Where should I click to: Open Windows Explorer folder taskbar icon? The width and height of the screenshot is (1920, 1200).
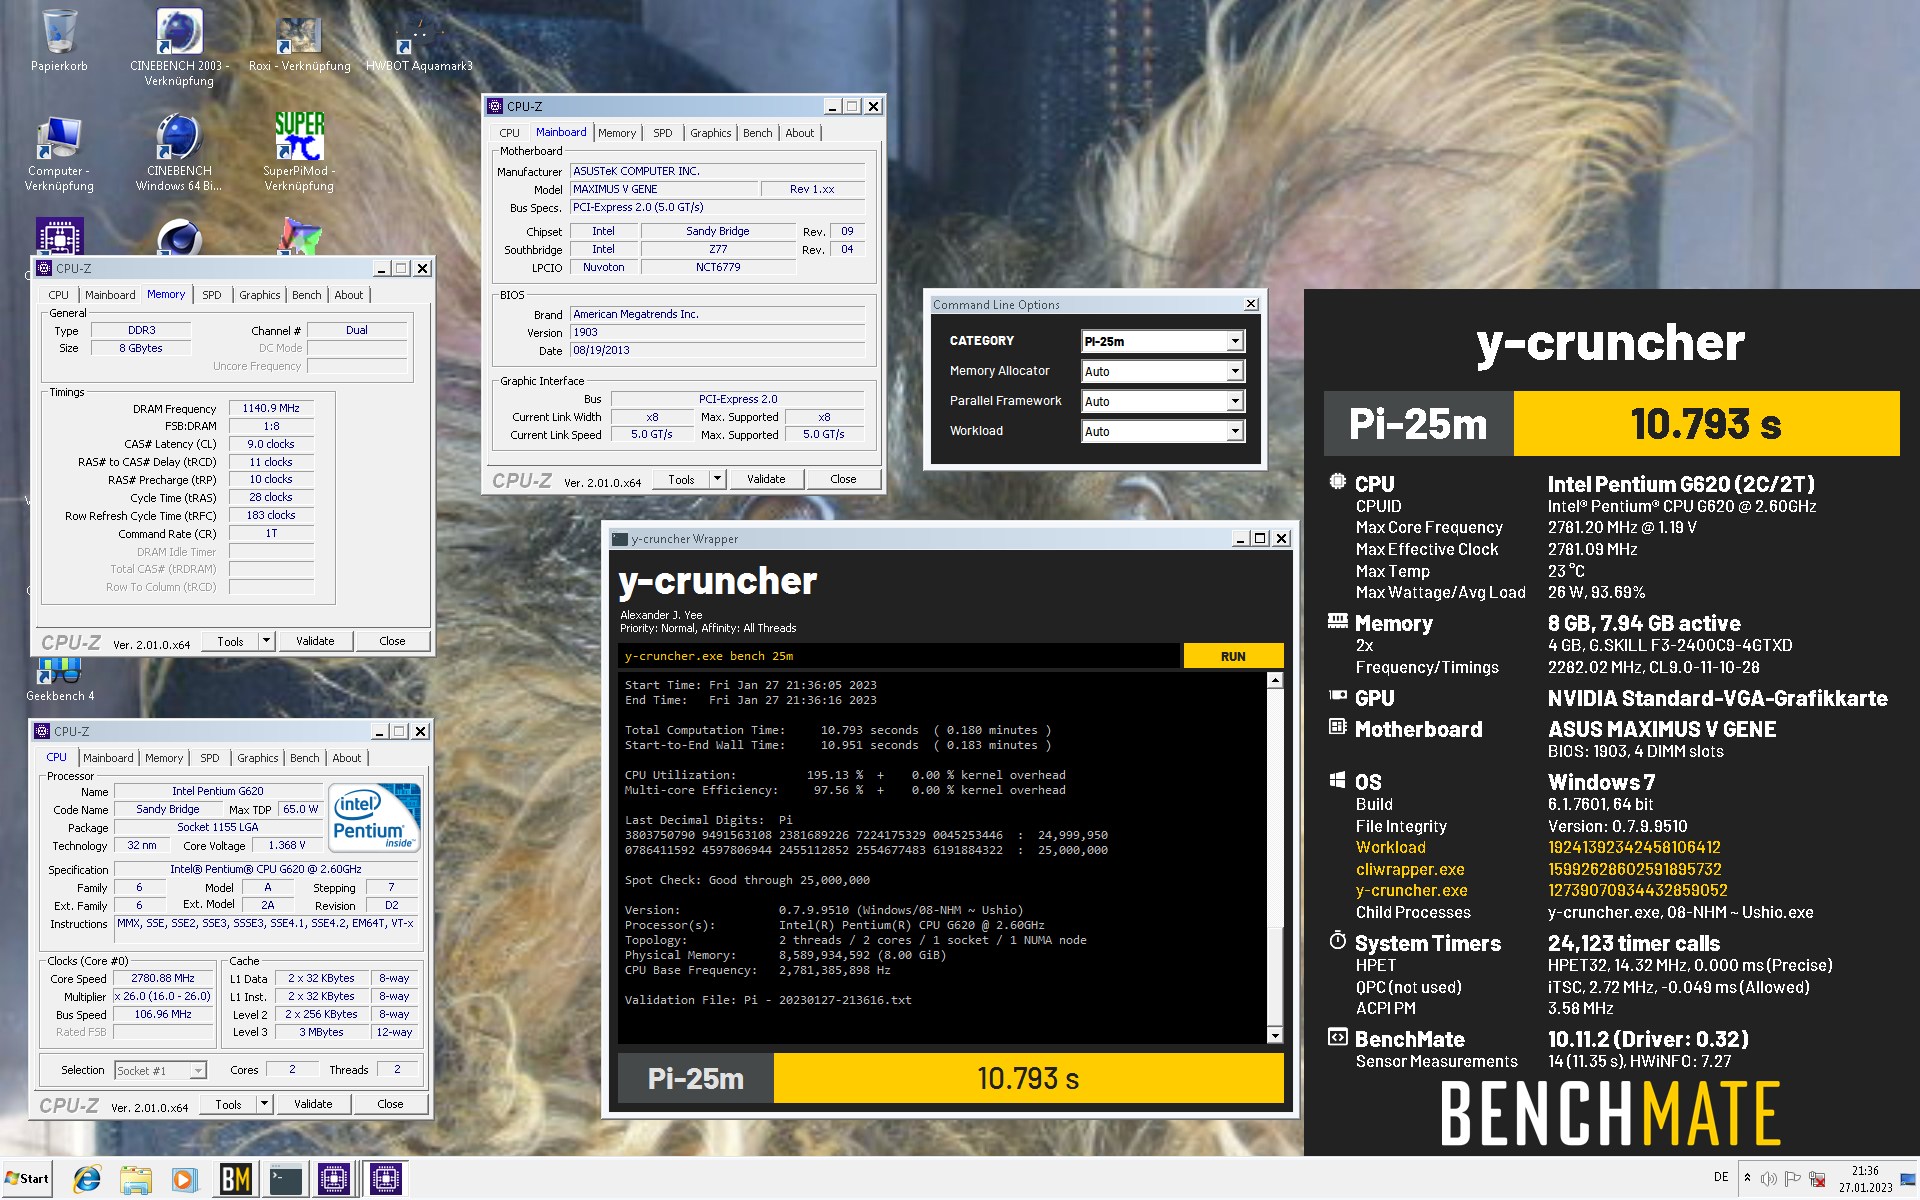click(135, 1180)
